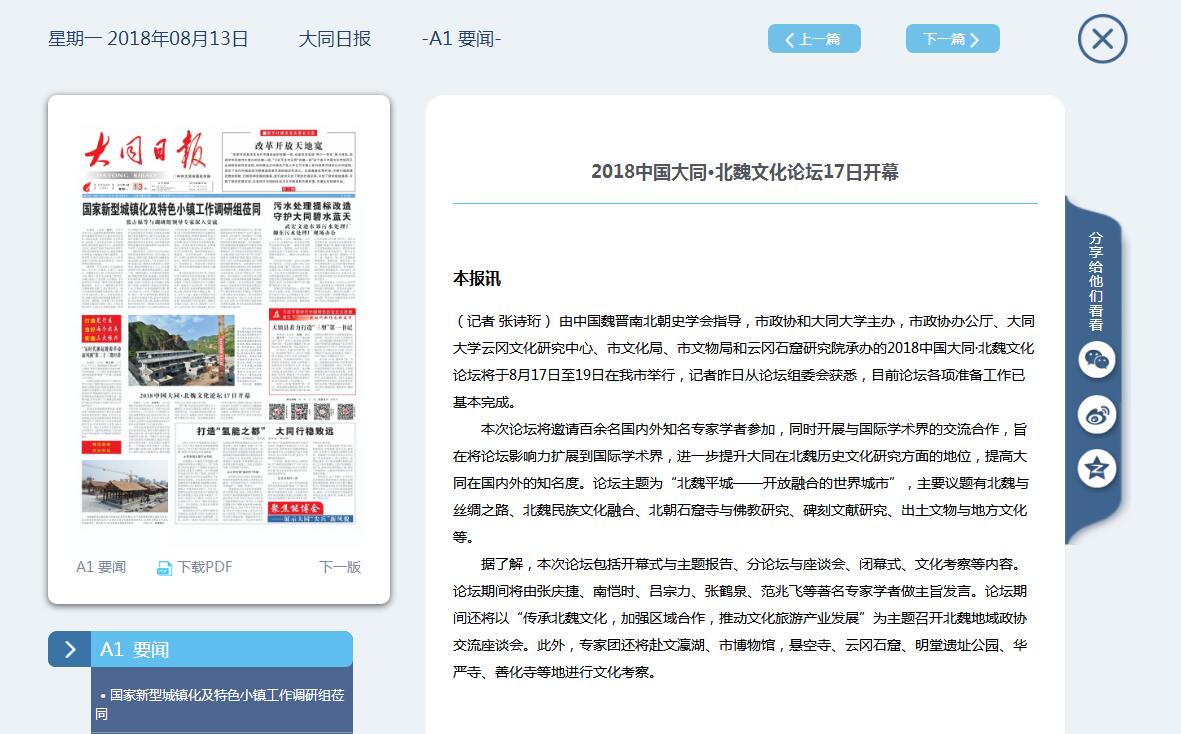The height and width of the screenshot is (734, 1181).
Task: Click 改革开放天地宽 box on page thumbnail
Action: (288, 161)
